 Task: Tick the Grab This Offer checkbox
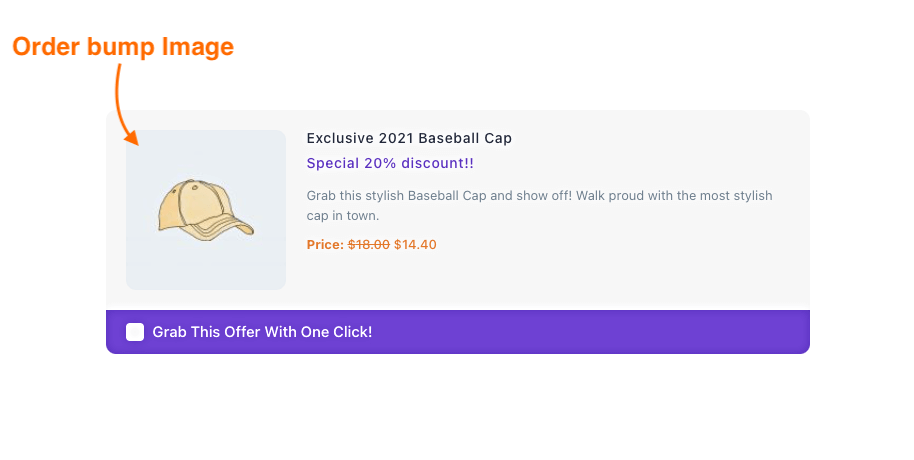point(135,332)
